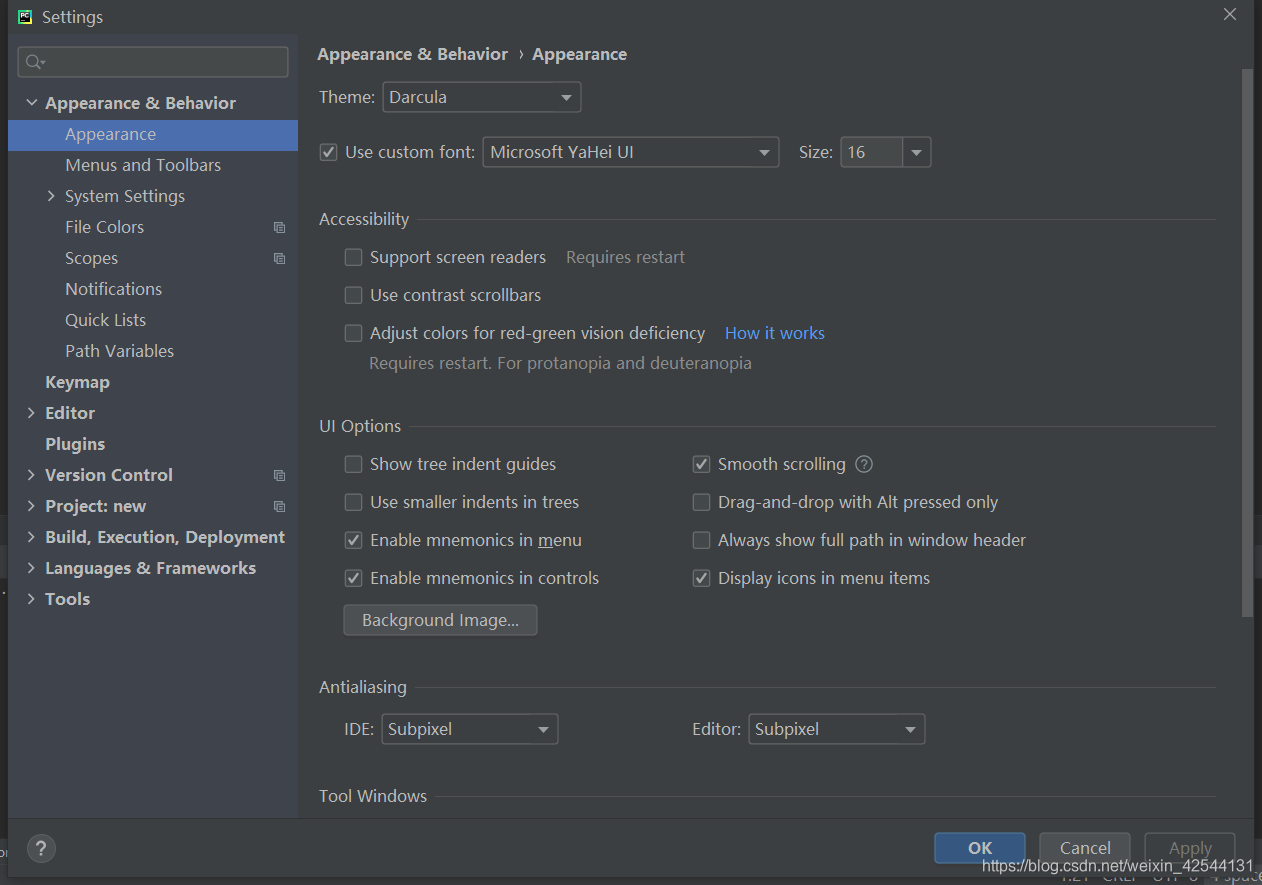Open the How it works link
1262x885 pixels.
point(775,333)
